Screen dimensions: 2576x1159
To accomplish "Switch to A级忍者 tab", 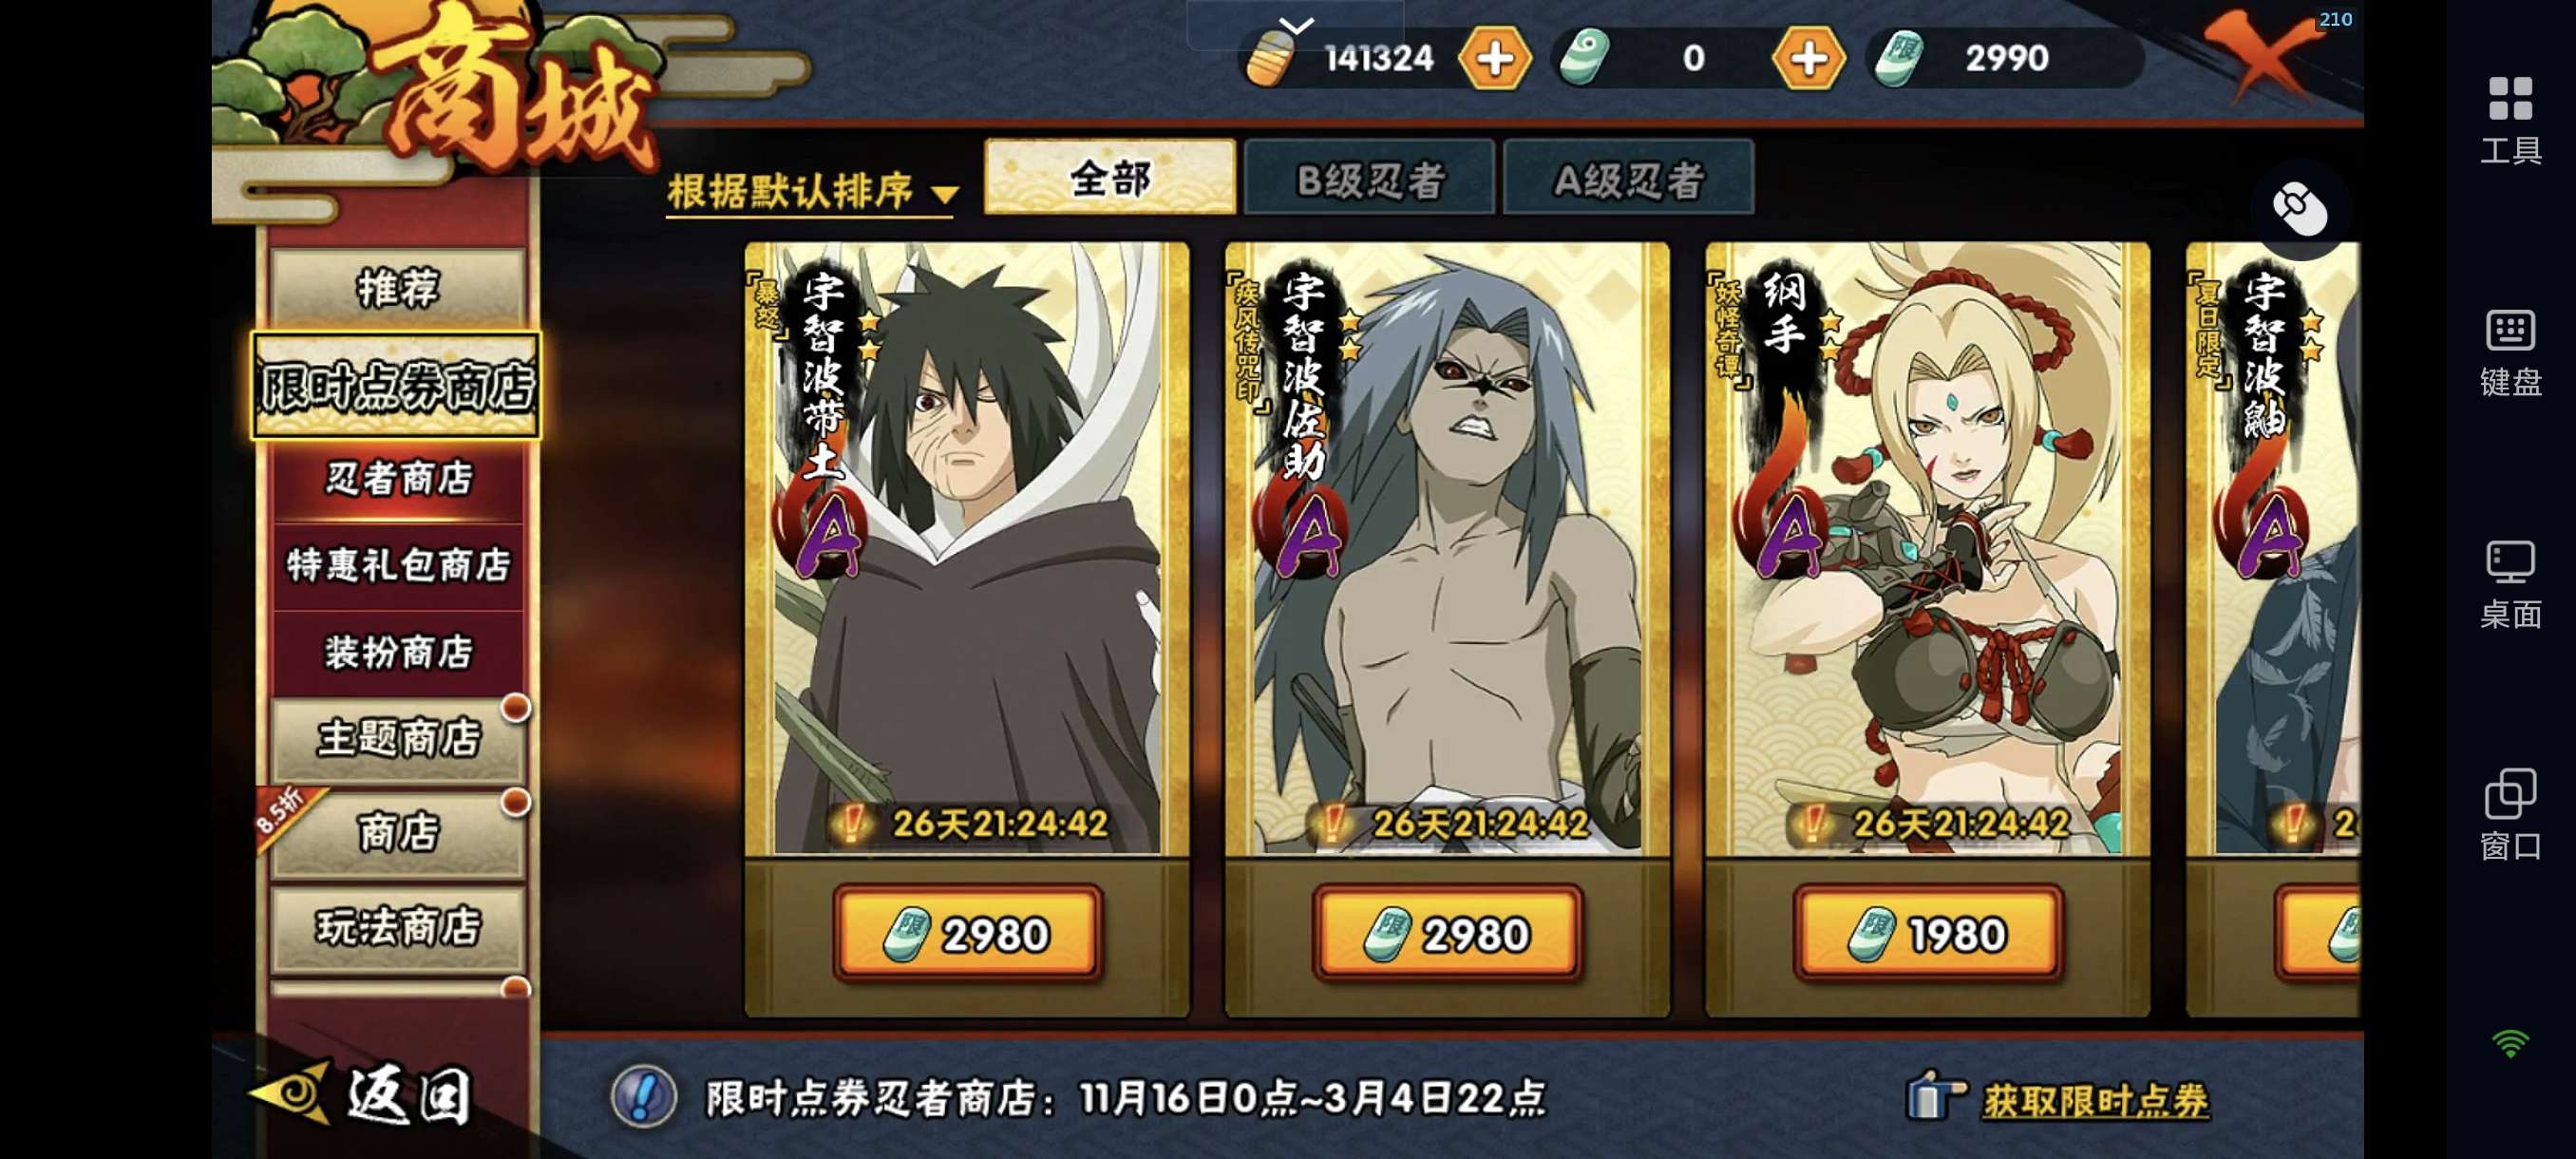I will [1628, 179].
